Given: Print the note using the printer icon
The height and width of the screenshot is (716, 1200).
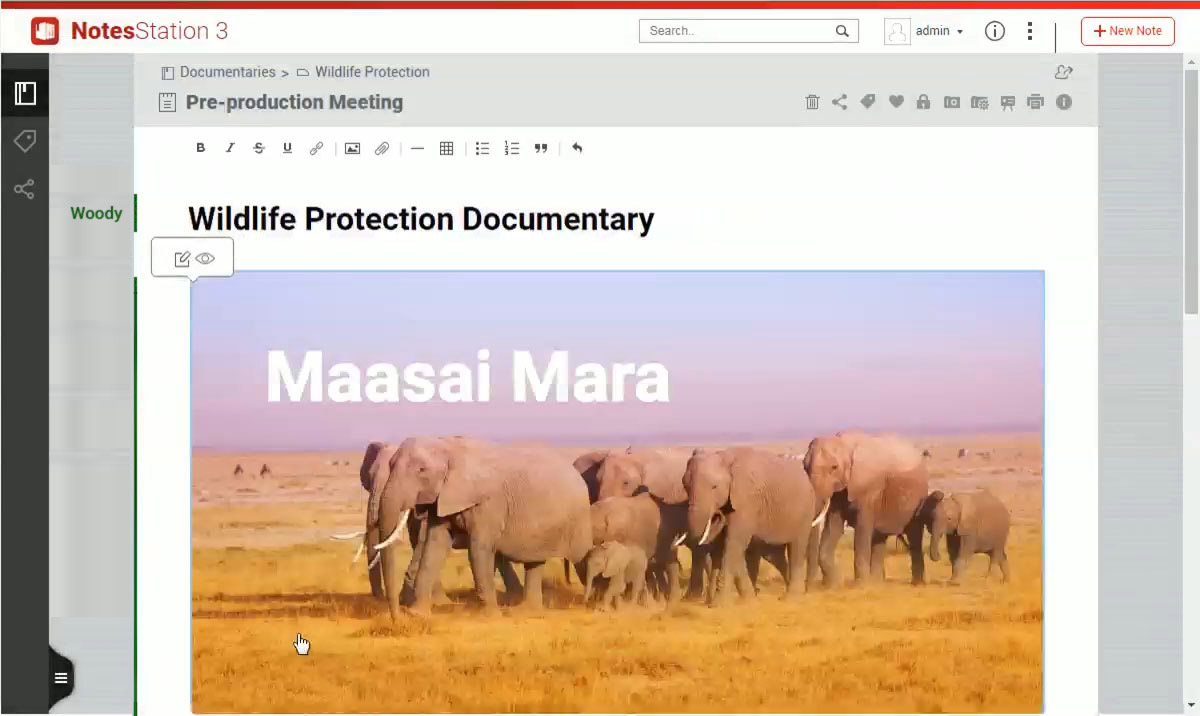Looking at the screenshot, I should click(x=1035, y=102).
